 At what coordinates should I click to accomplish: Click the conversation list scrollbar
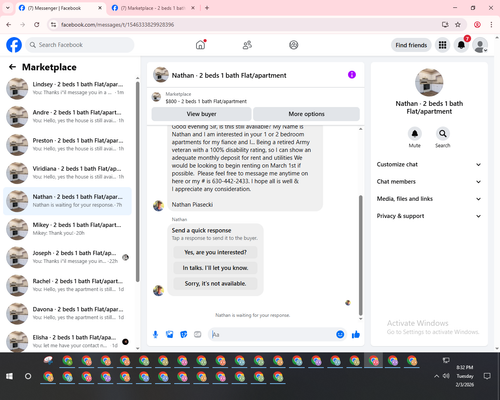point(138,182)
